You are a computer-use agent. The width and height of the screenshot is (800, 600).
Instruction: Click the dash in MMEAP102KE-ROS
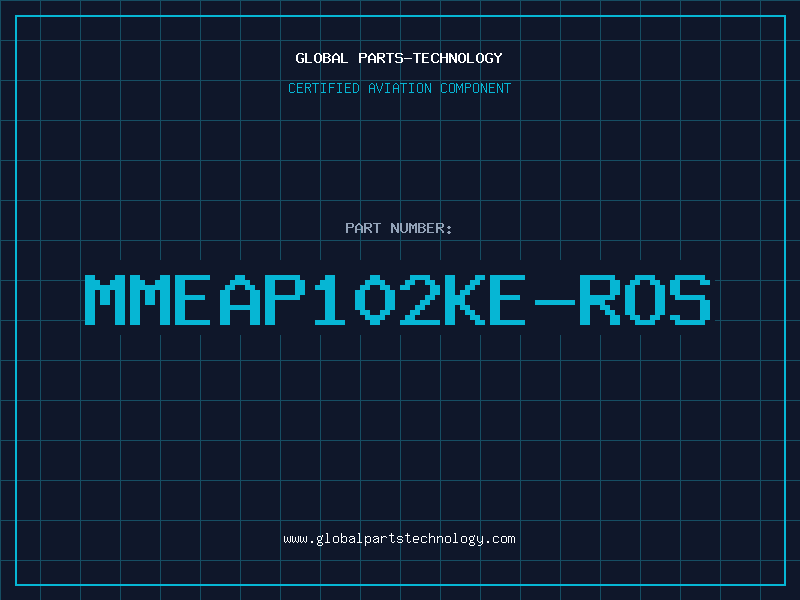pyautogui.click(x=555, y=300)
